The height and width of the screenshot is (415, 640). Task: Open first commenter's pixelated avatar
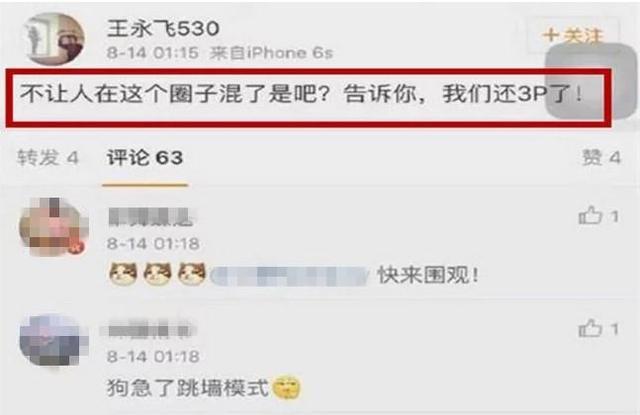tap(54, 227)
